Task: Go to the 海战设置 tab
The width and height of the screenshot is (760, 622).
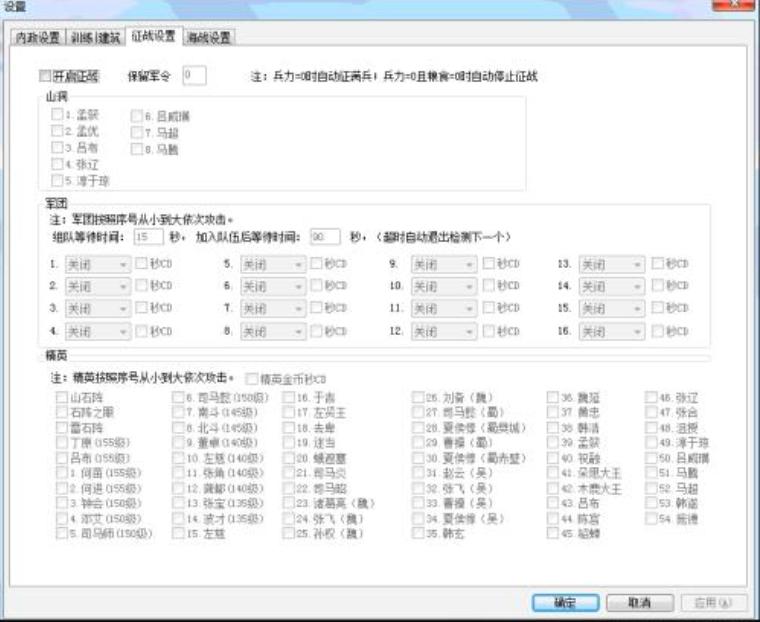Action: (209, 37)
